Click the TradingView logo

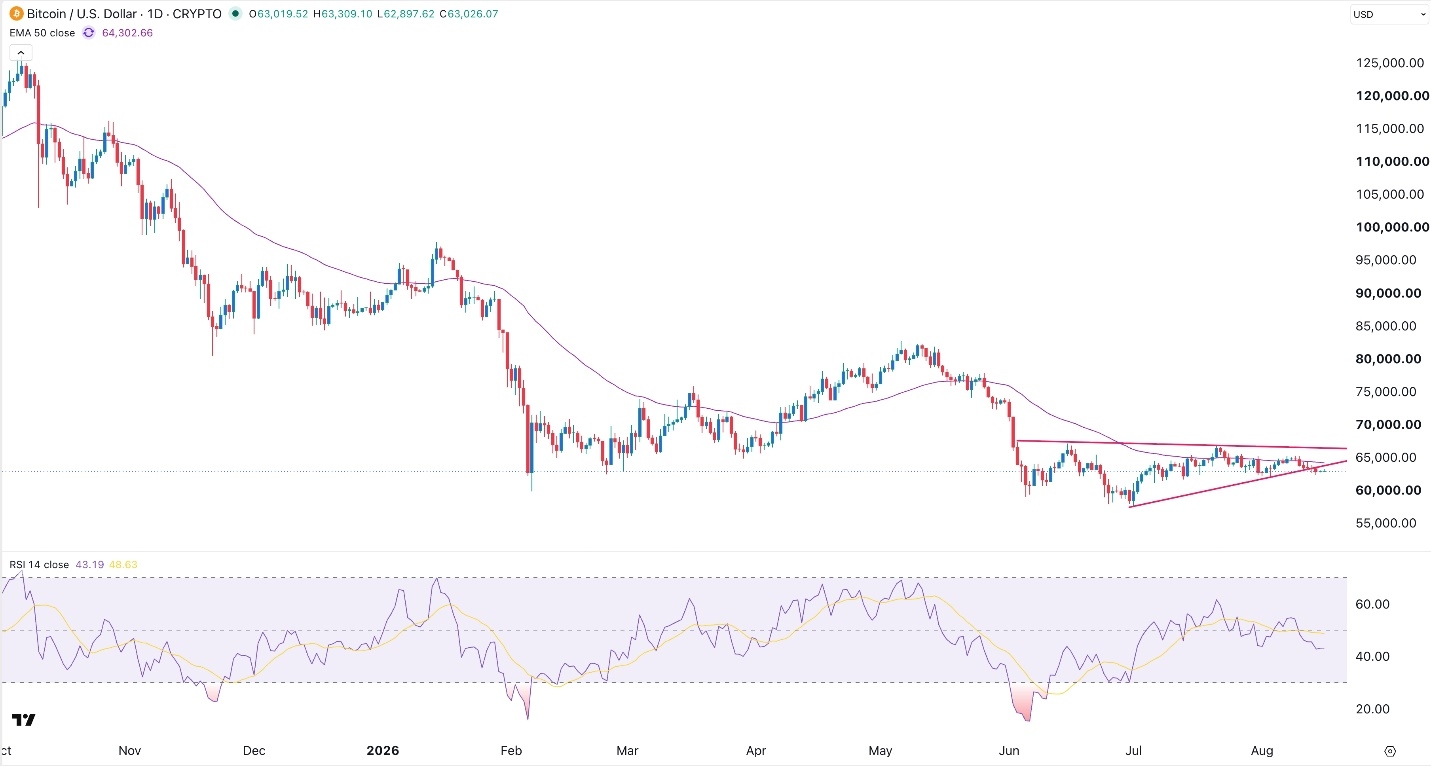pyautogui.click(x=24, y=720)
